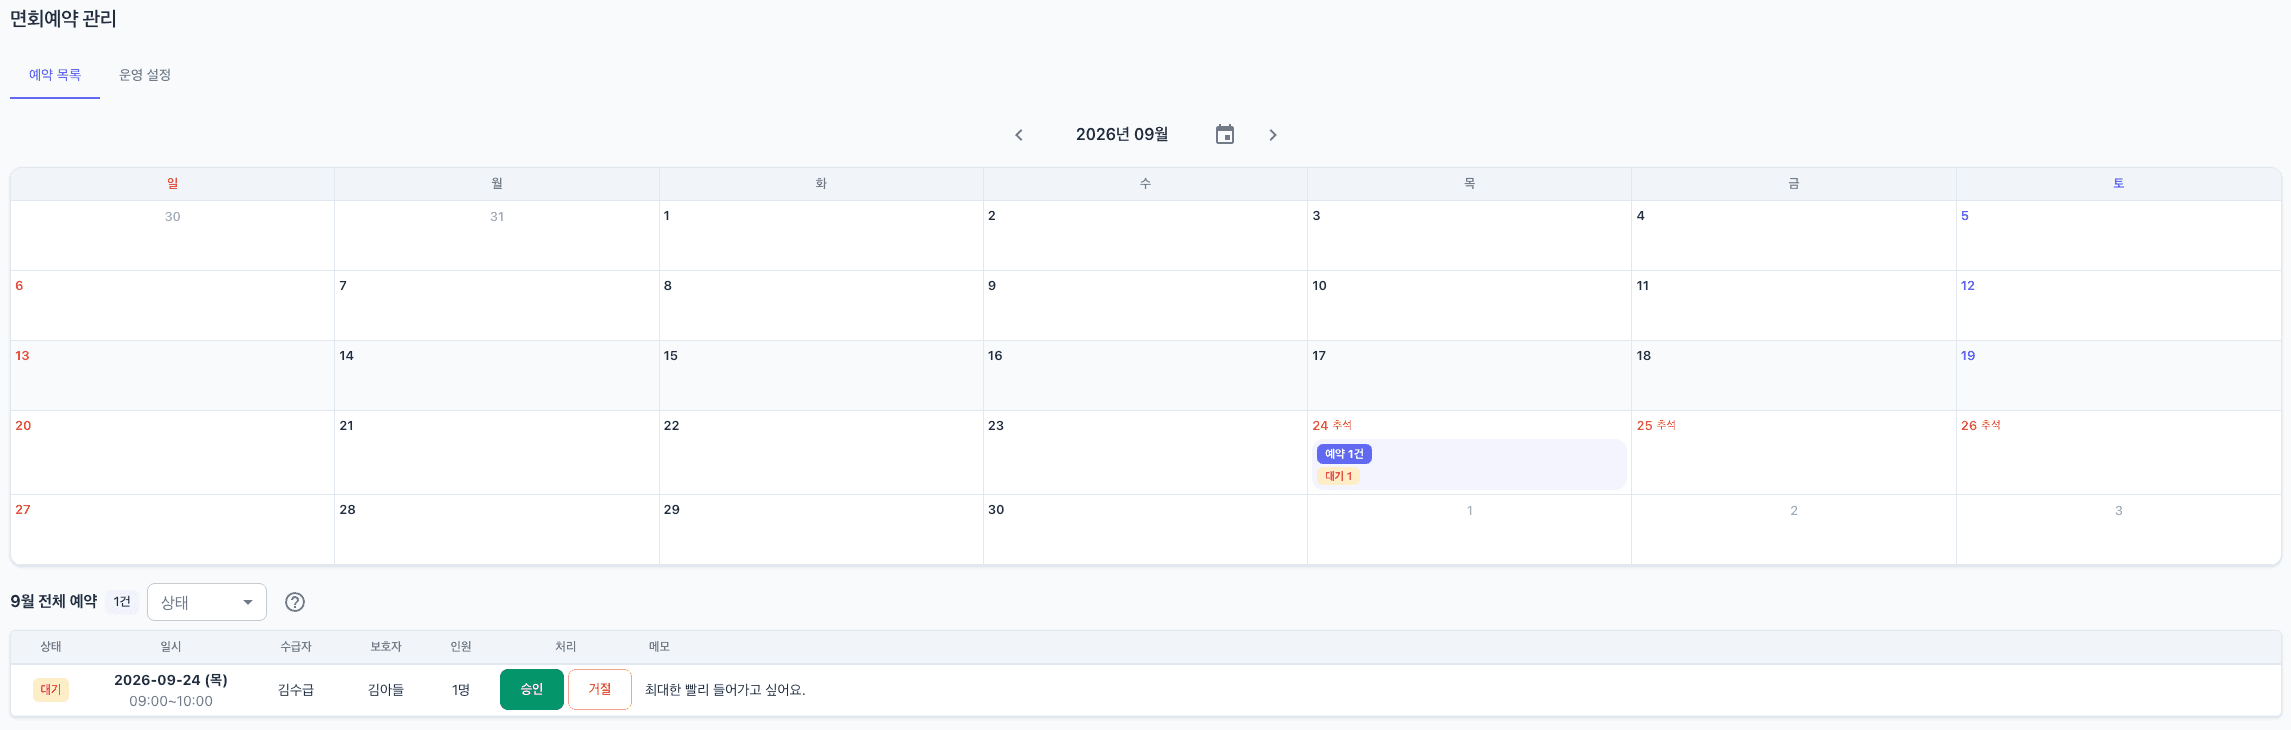This screenshot has height=730, width=2291.
Task: Click the 1건 count badge
Action: click(122, 601)
